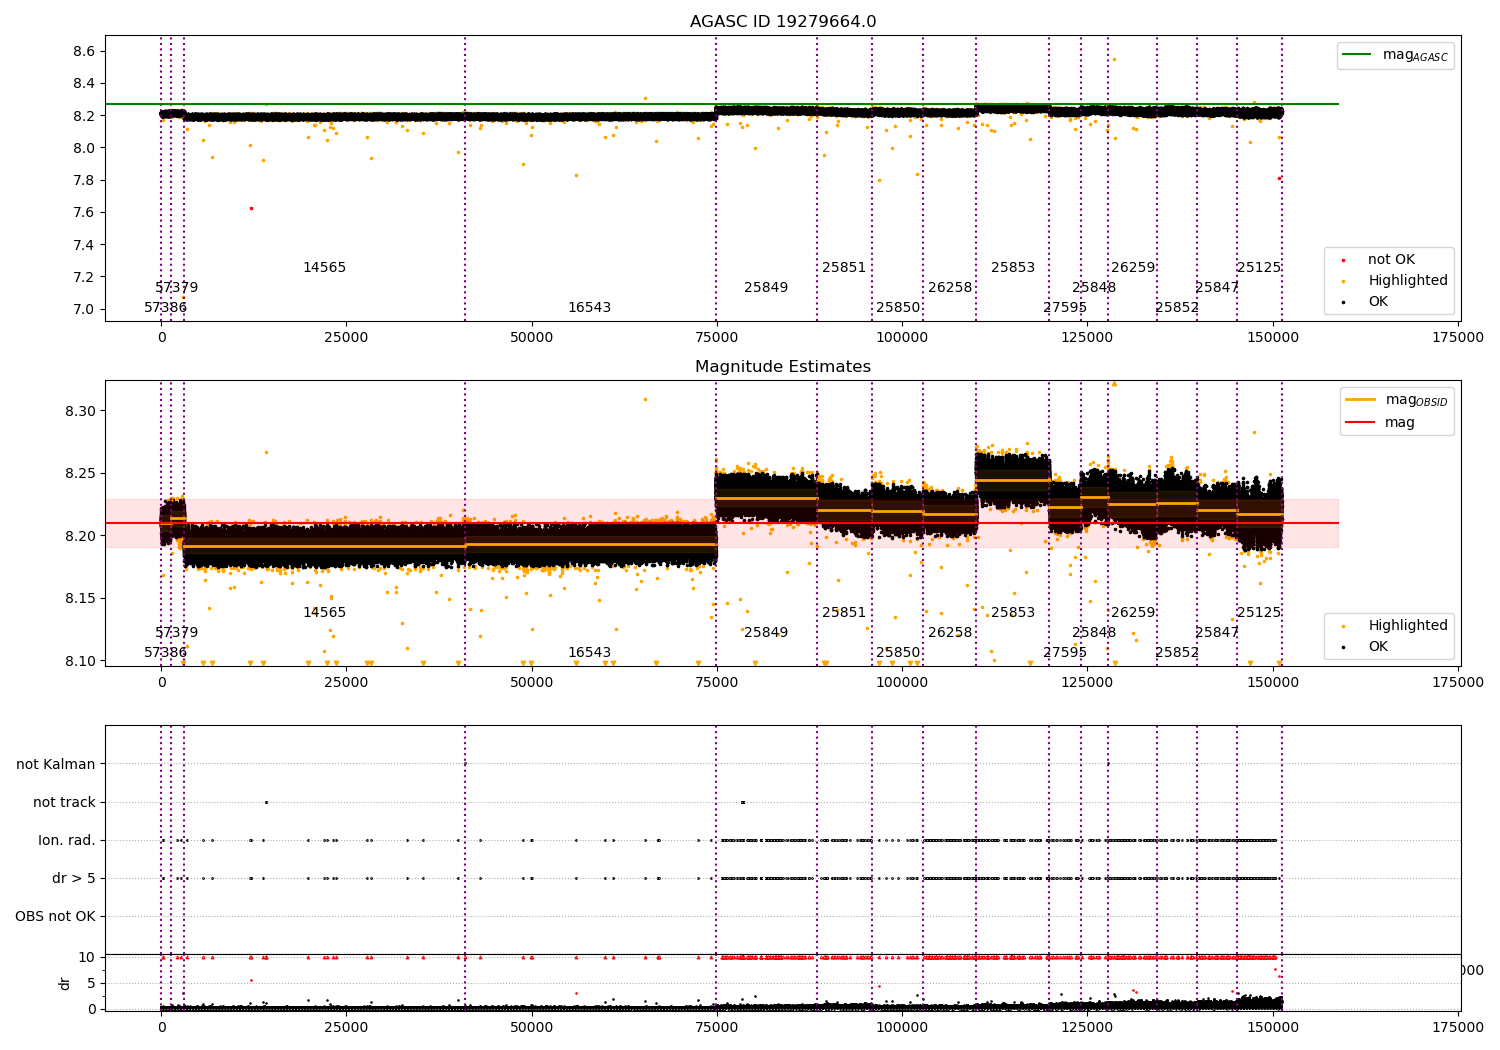
Task: Click the orange outlier point near magnitude 8.55
Action: (1114, 59)
